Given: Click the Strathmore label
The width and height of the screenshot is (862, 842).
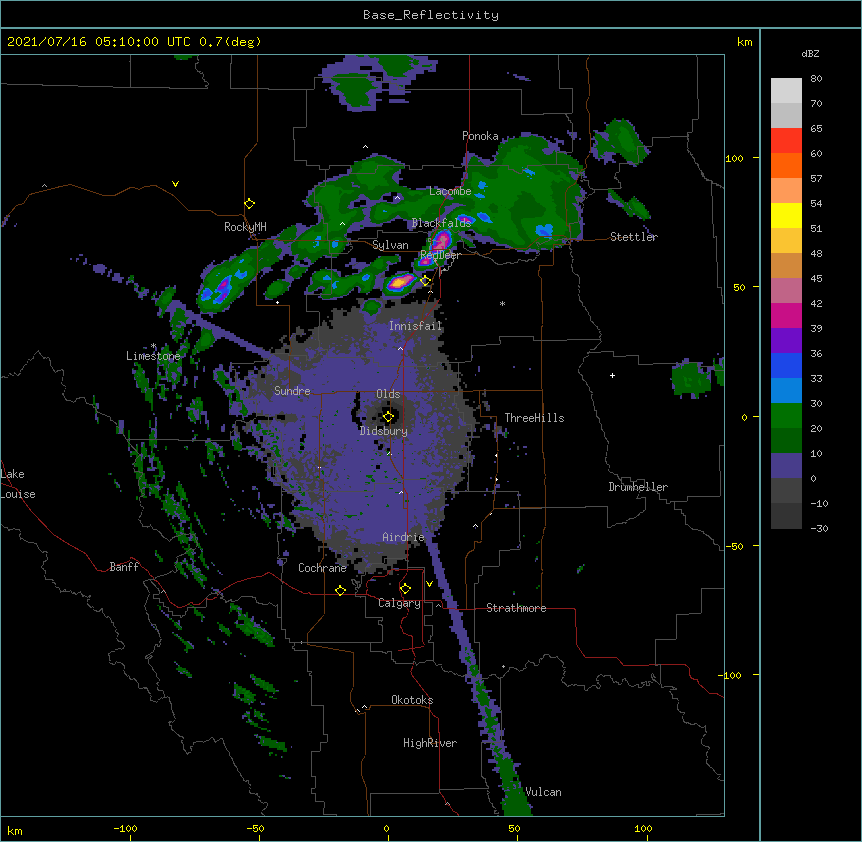Looking at the screenshot, I should (516, 608).
